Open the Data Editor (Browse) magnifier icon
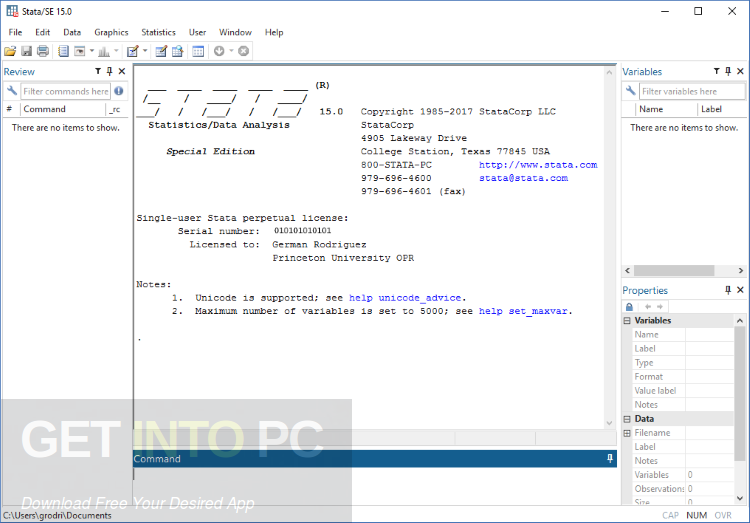The image size is (750, 523). (177, 51)
